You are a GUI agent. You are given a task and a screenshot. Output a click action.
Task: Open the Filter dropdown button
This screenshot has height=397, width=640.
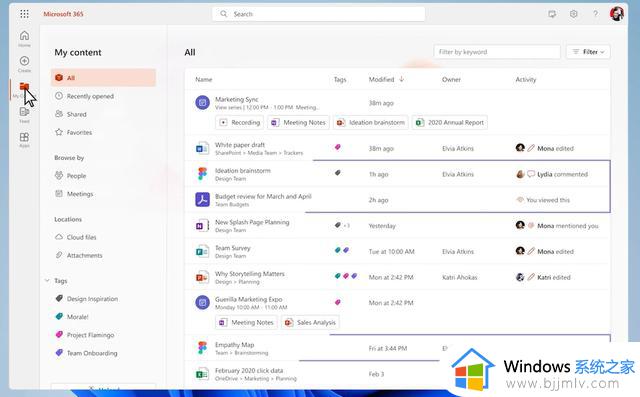588,52
